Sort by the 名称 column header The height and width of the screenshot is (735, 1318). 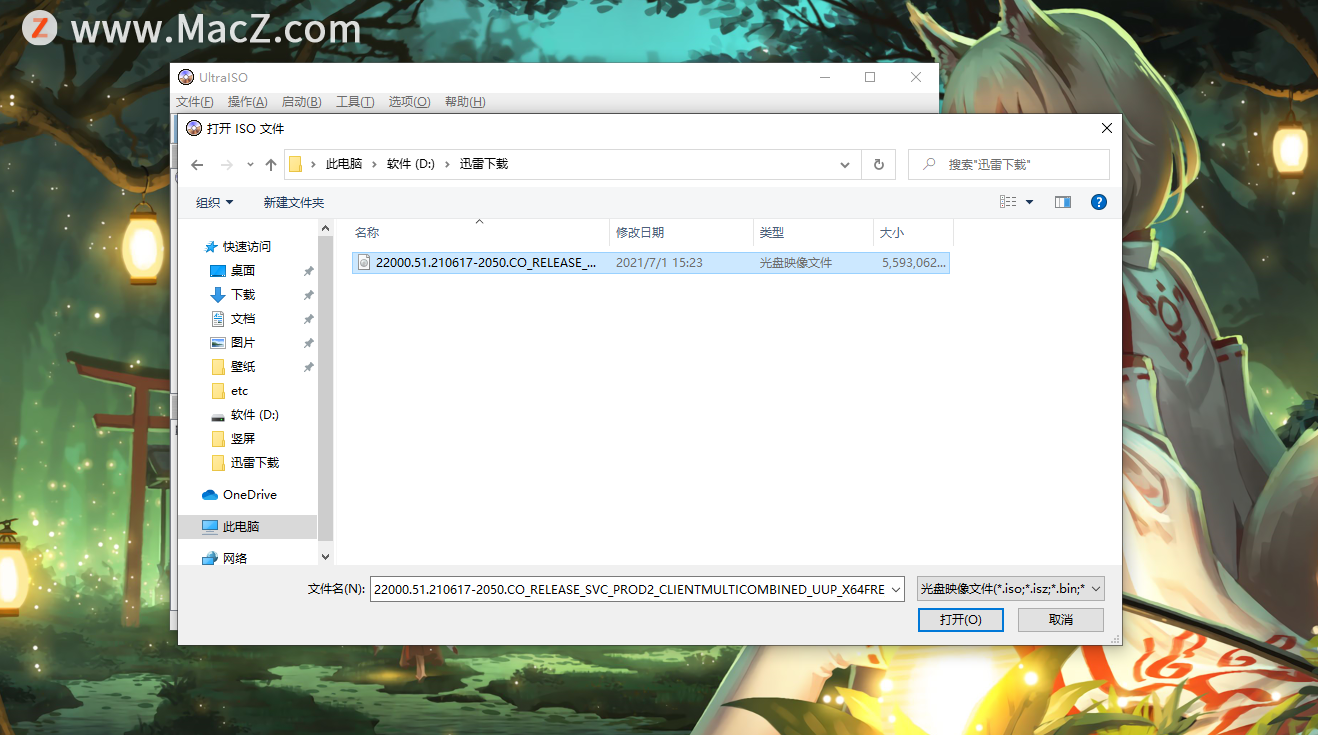pos(479,232)
